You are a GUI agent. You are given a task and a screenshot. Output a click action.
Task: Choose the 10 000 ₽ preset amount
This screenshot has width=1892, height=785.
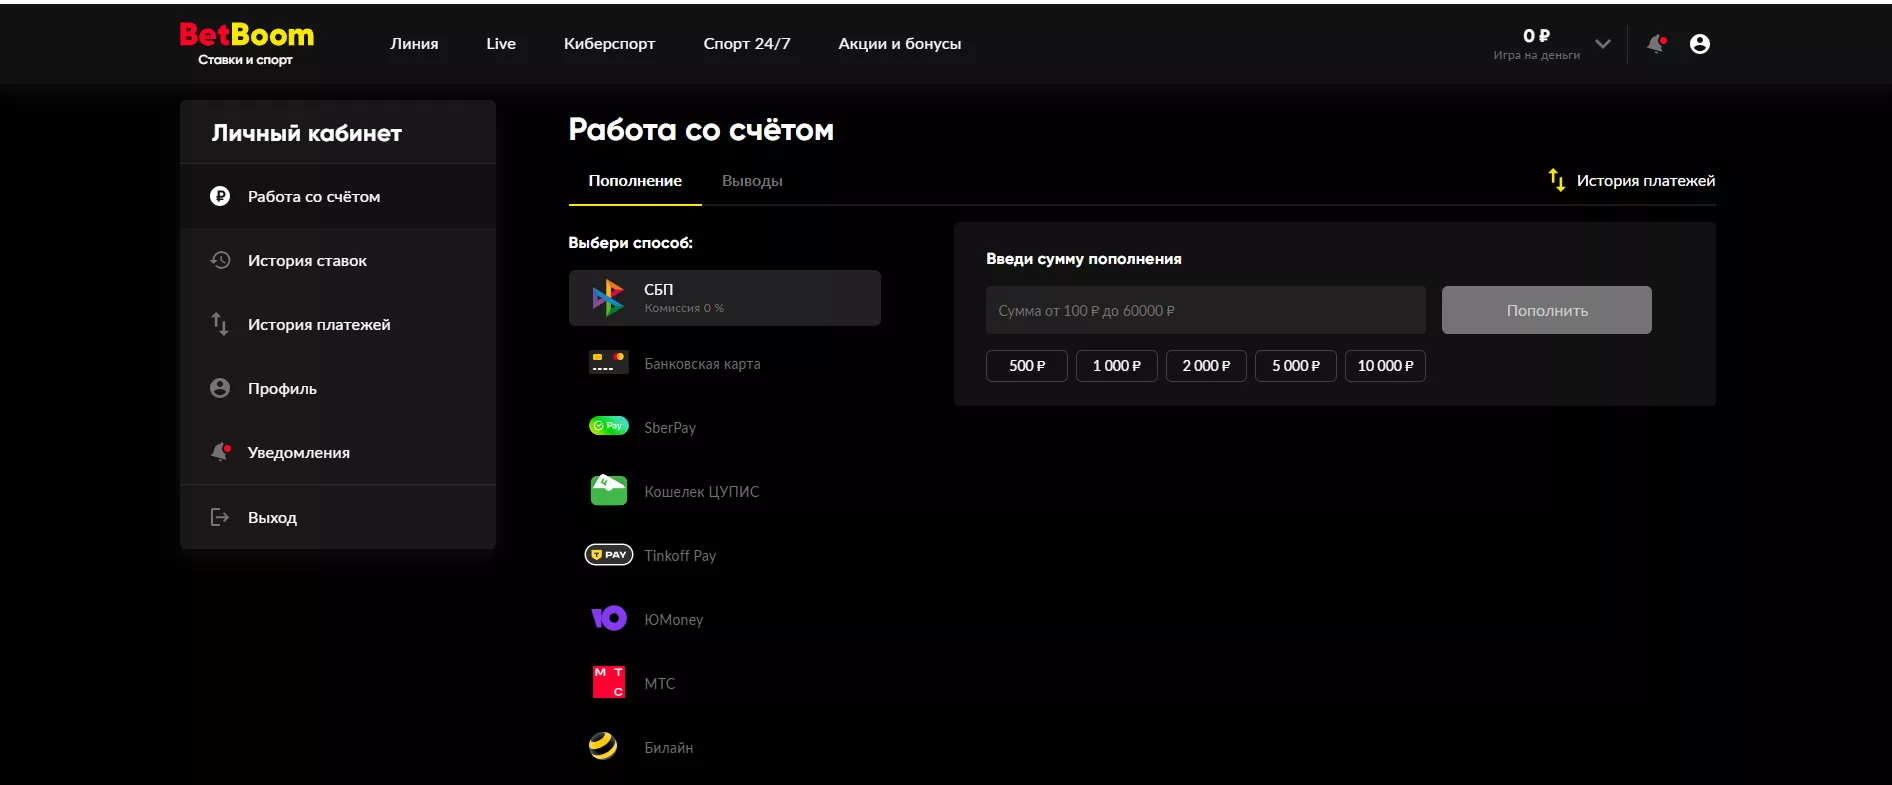point(1385,366)
